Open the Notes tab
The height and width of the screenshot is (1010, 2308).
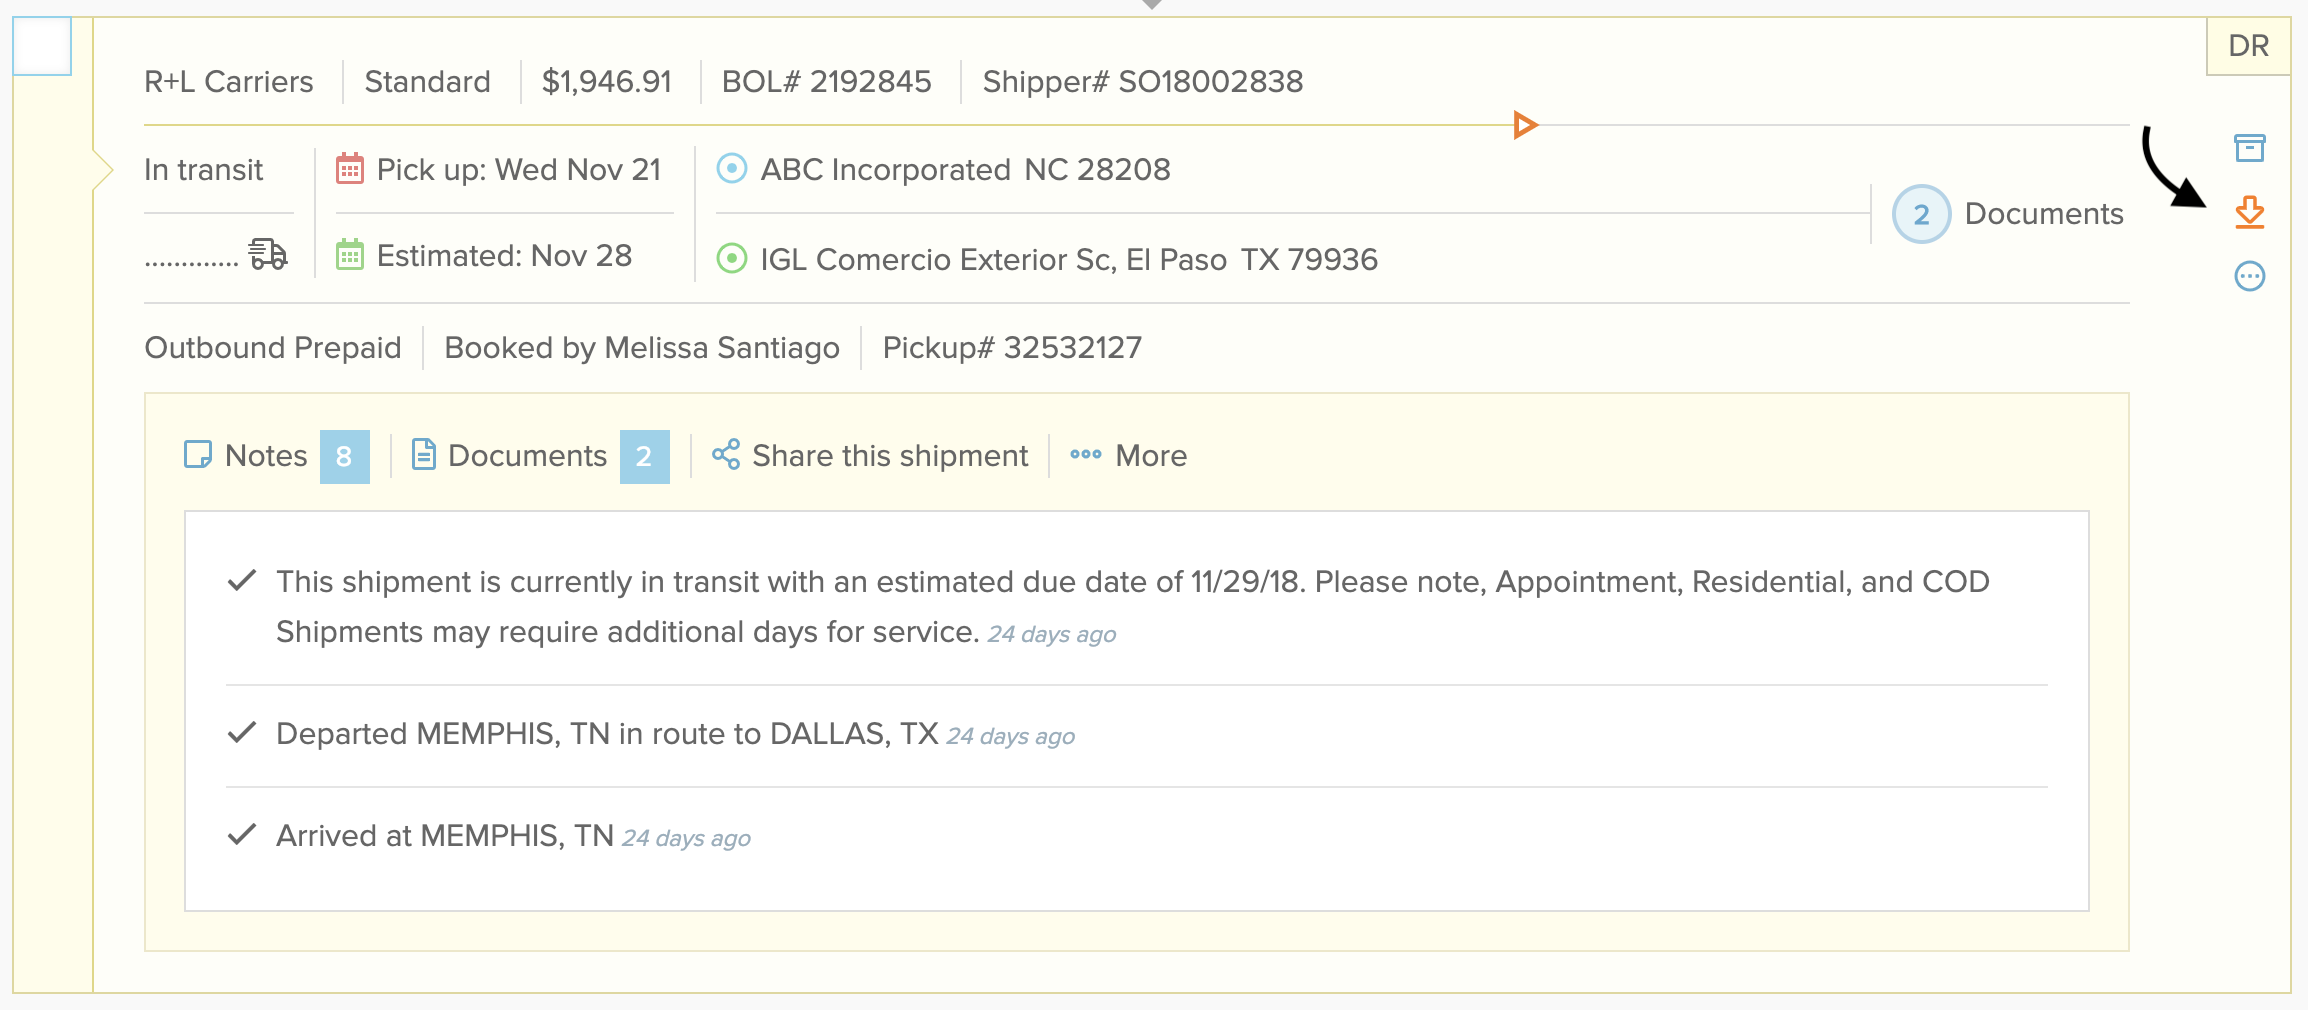tap(276, 456)
